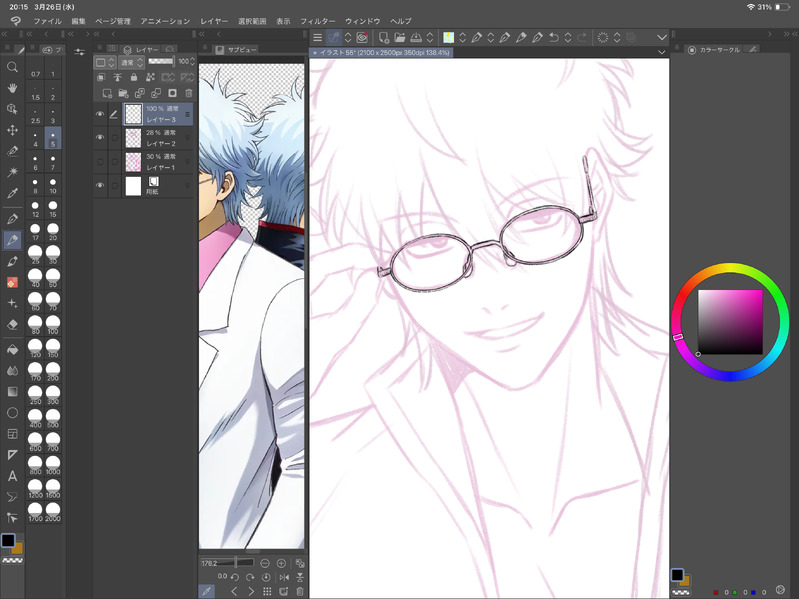
Task: Open the ヘルプ menu
Action: click(401, 21)
